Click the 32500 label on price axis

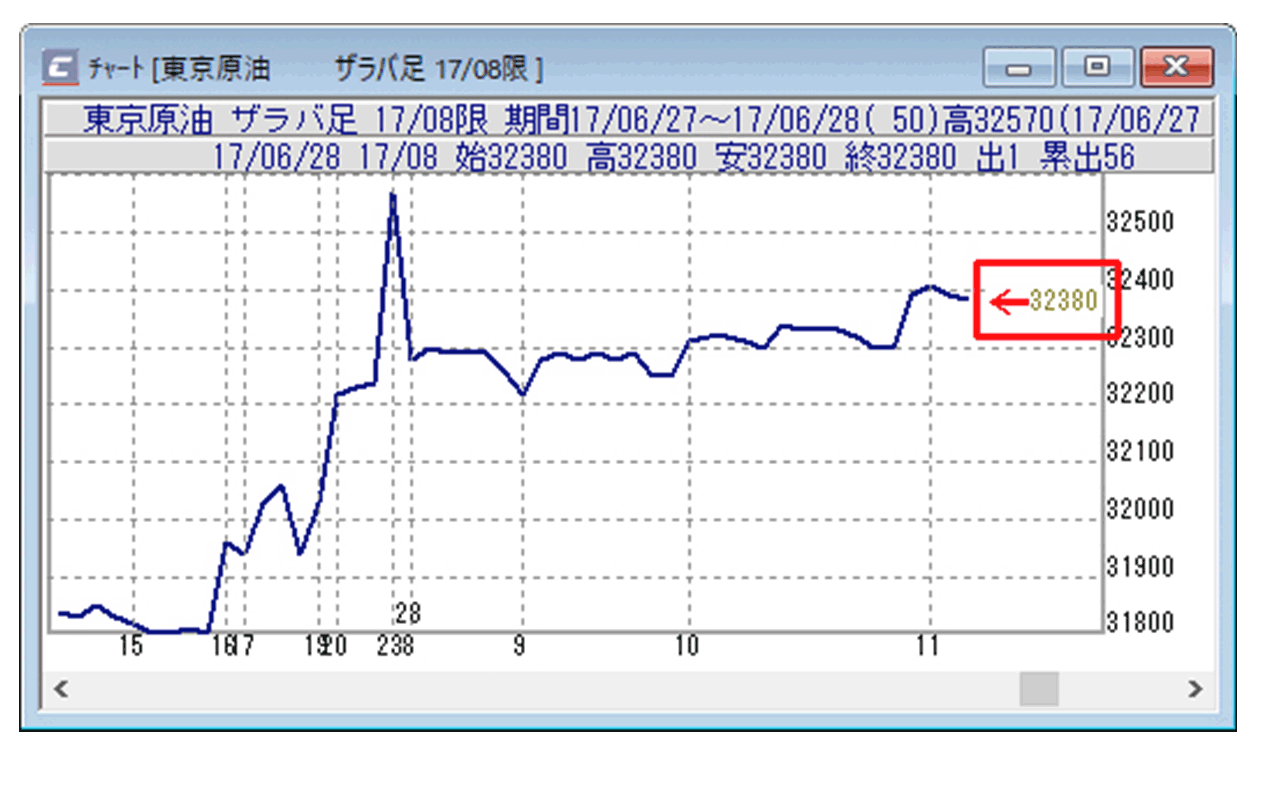1140,222
